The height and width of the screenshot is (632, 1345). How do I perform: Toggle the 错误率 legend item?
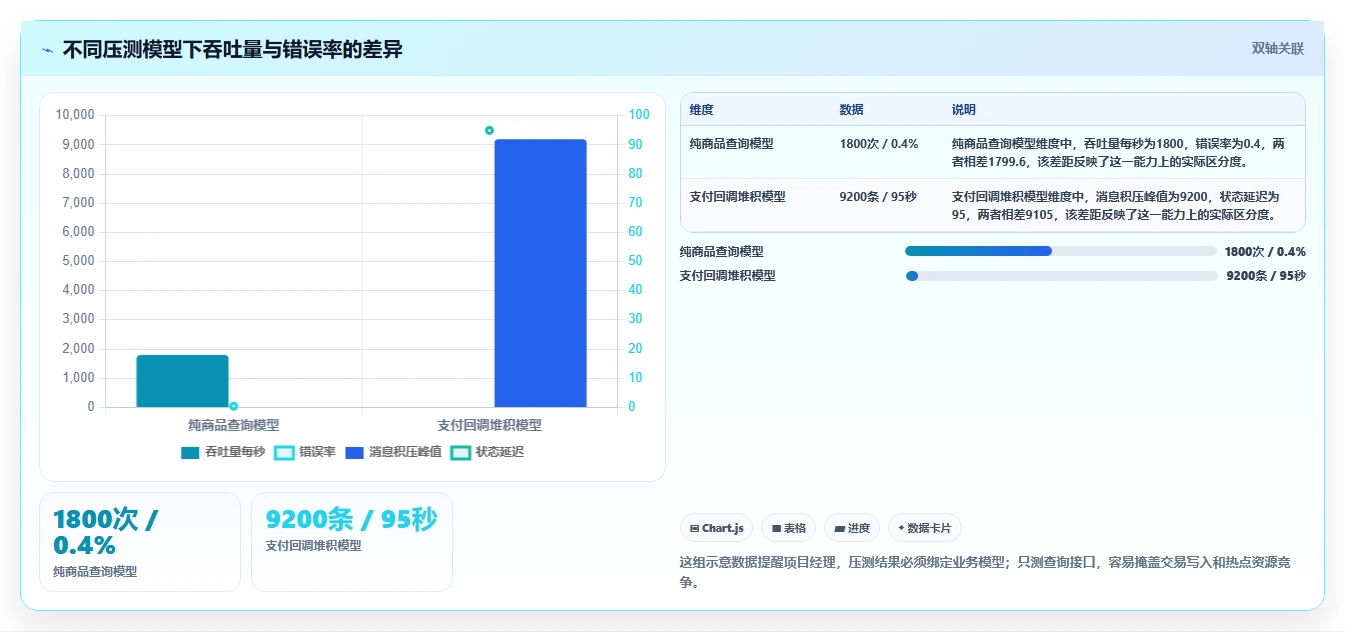coord(305,452)
